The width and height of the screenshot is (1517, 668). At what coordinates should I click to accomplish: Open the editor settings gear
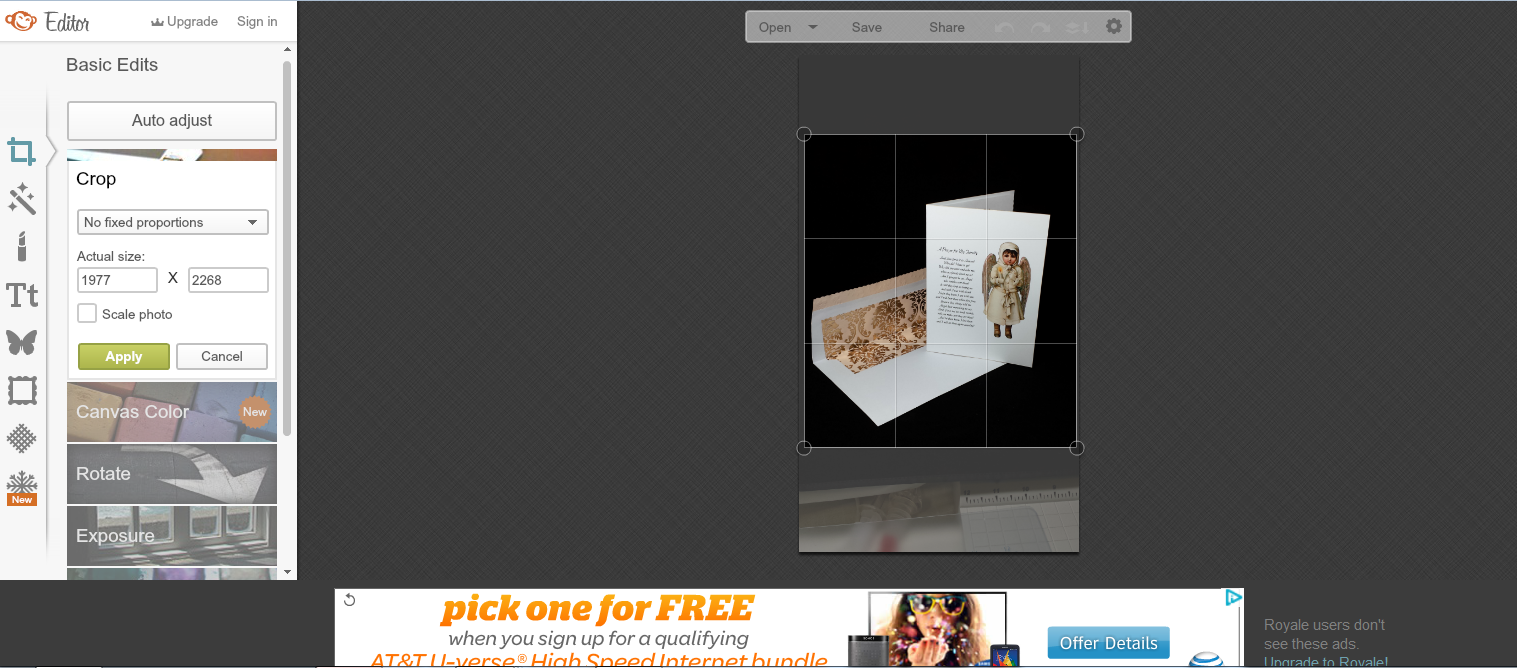[x=1113, y=26]
